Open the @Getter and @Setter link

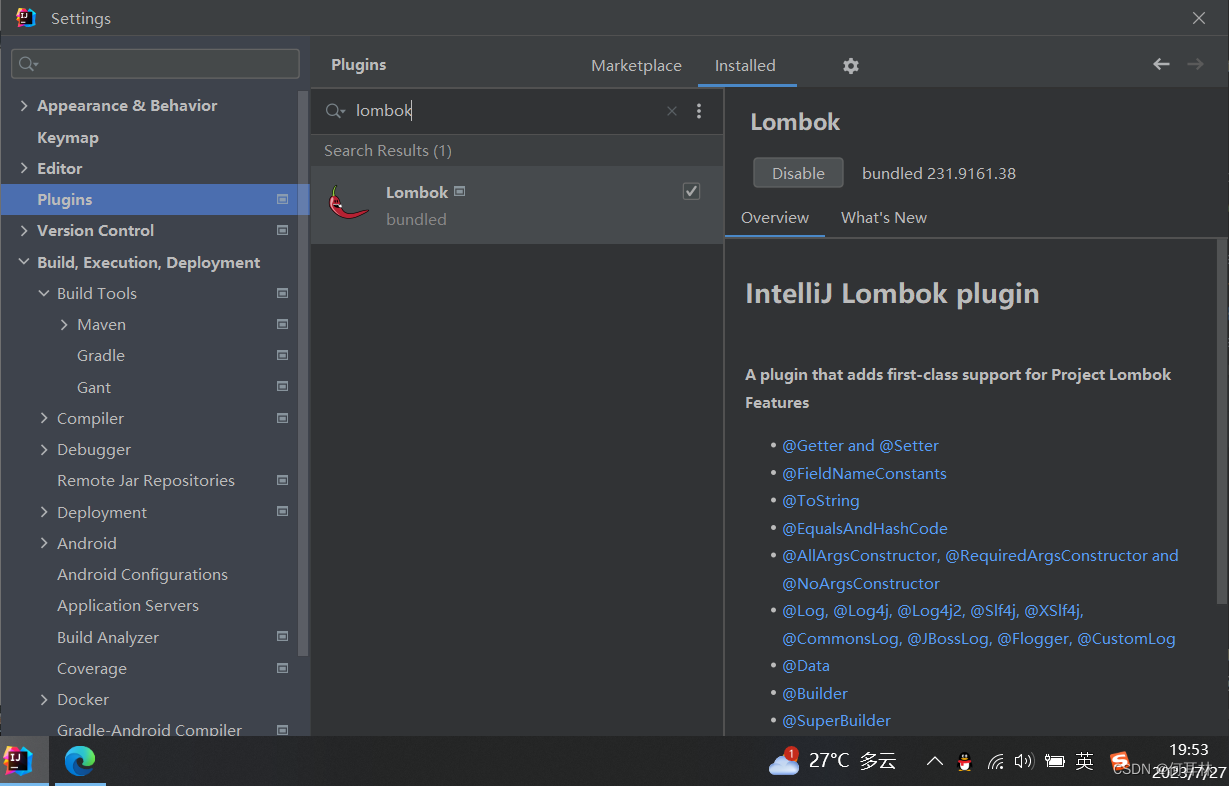pos(860,446)
